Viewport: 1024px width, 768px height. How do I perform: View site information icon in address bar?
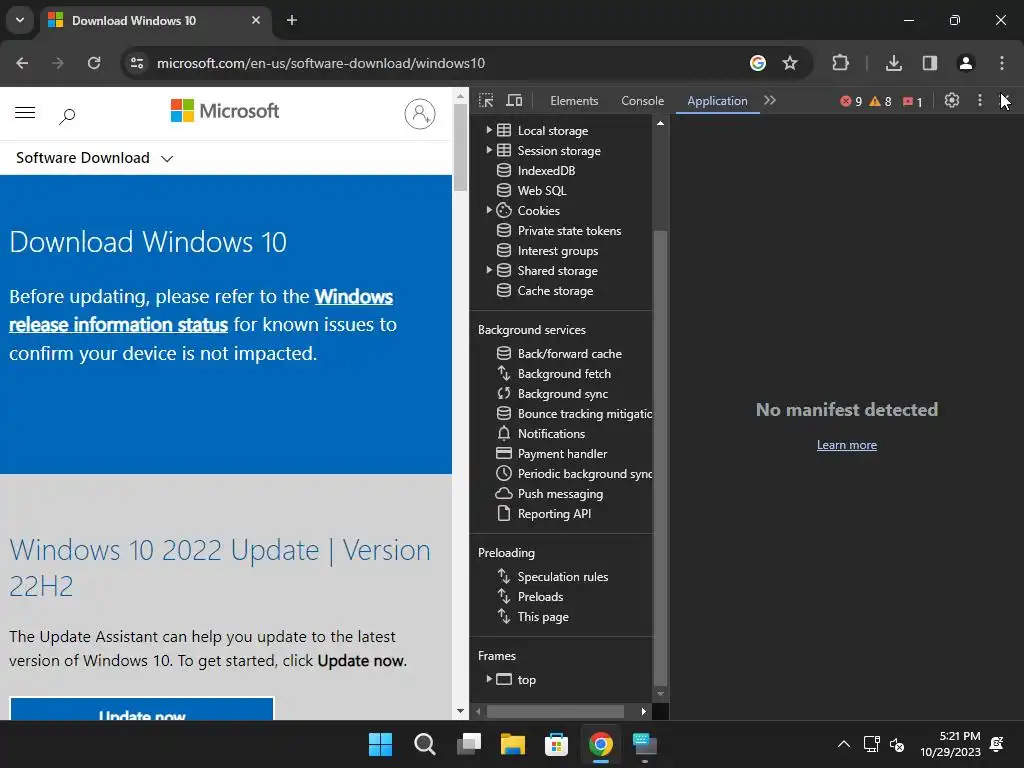tap(137, 63)
